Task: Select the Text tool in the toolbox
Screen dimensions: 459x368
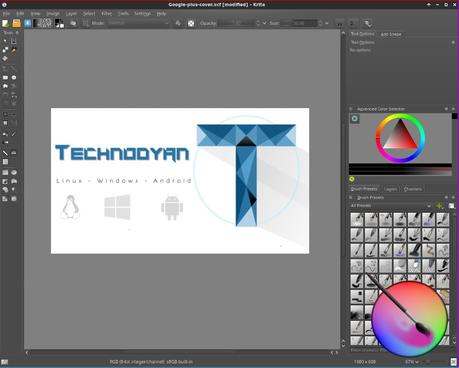Action: pyautogui.click(x=14, y=41)
